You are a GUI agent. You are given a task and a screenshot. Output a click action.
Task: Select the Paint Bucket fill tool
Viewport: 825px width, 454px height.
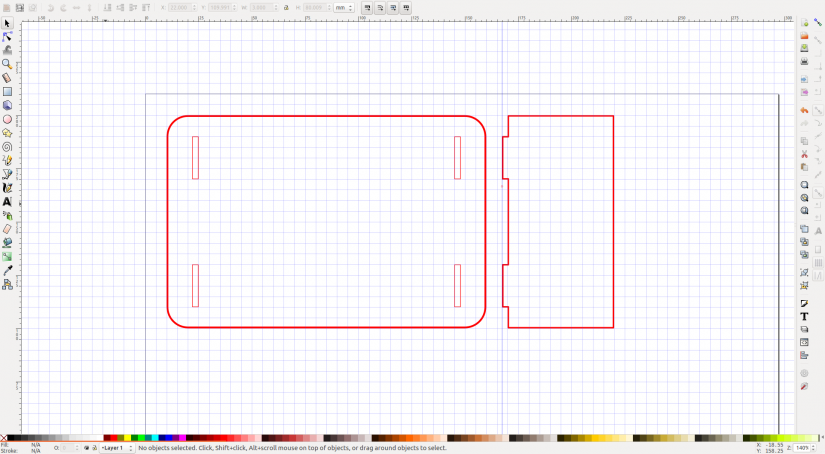[x=7, y=243]
